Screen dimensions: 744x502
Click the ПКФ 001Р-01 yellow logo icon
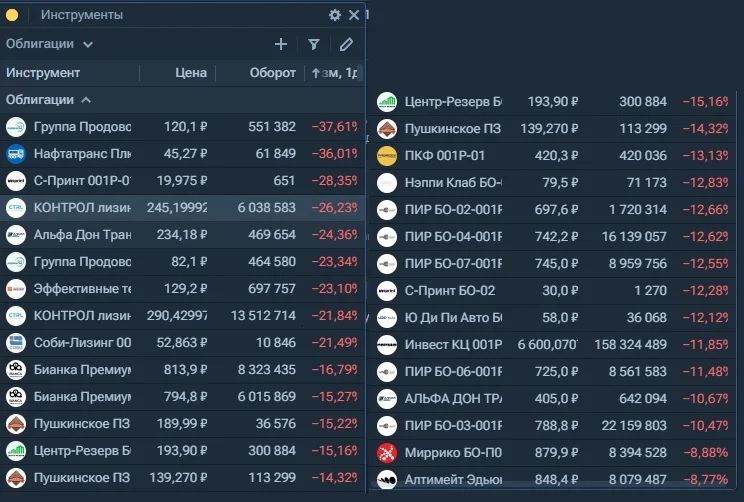coord(387,156)
